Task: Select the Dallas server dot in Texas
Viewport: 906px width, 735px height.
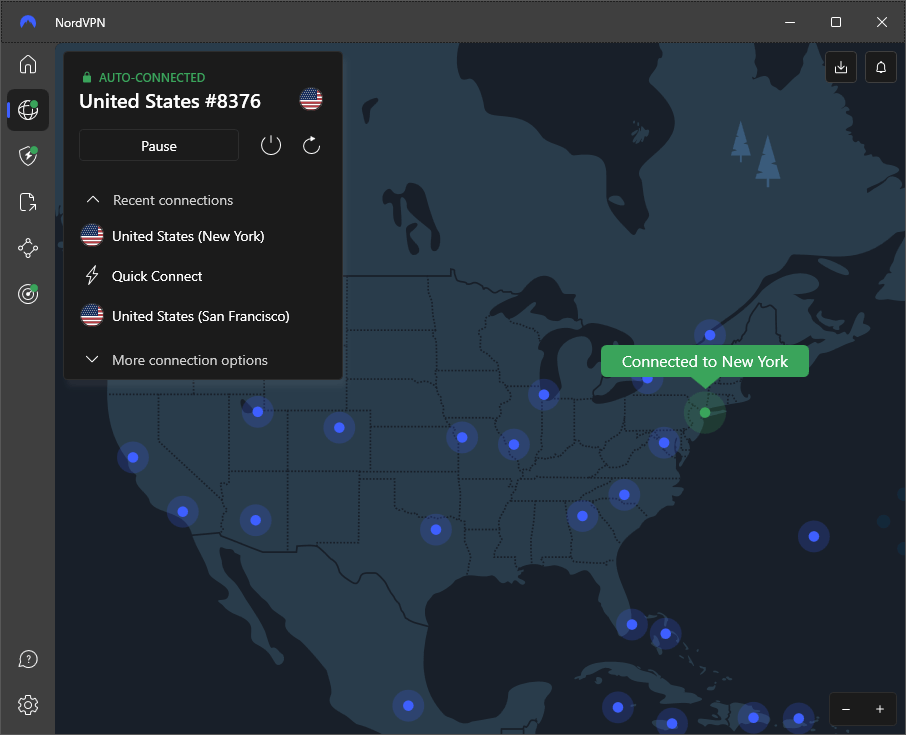Action: [436, 529]
